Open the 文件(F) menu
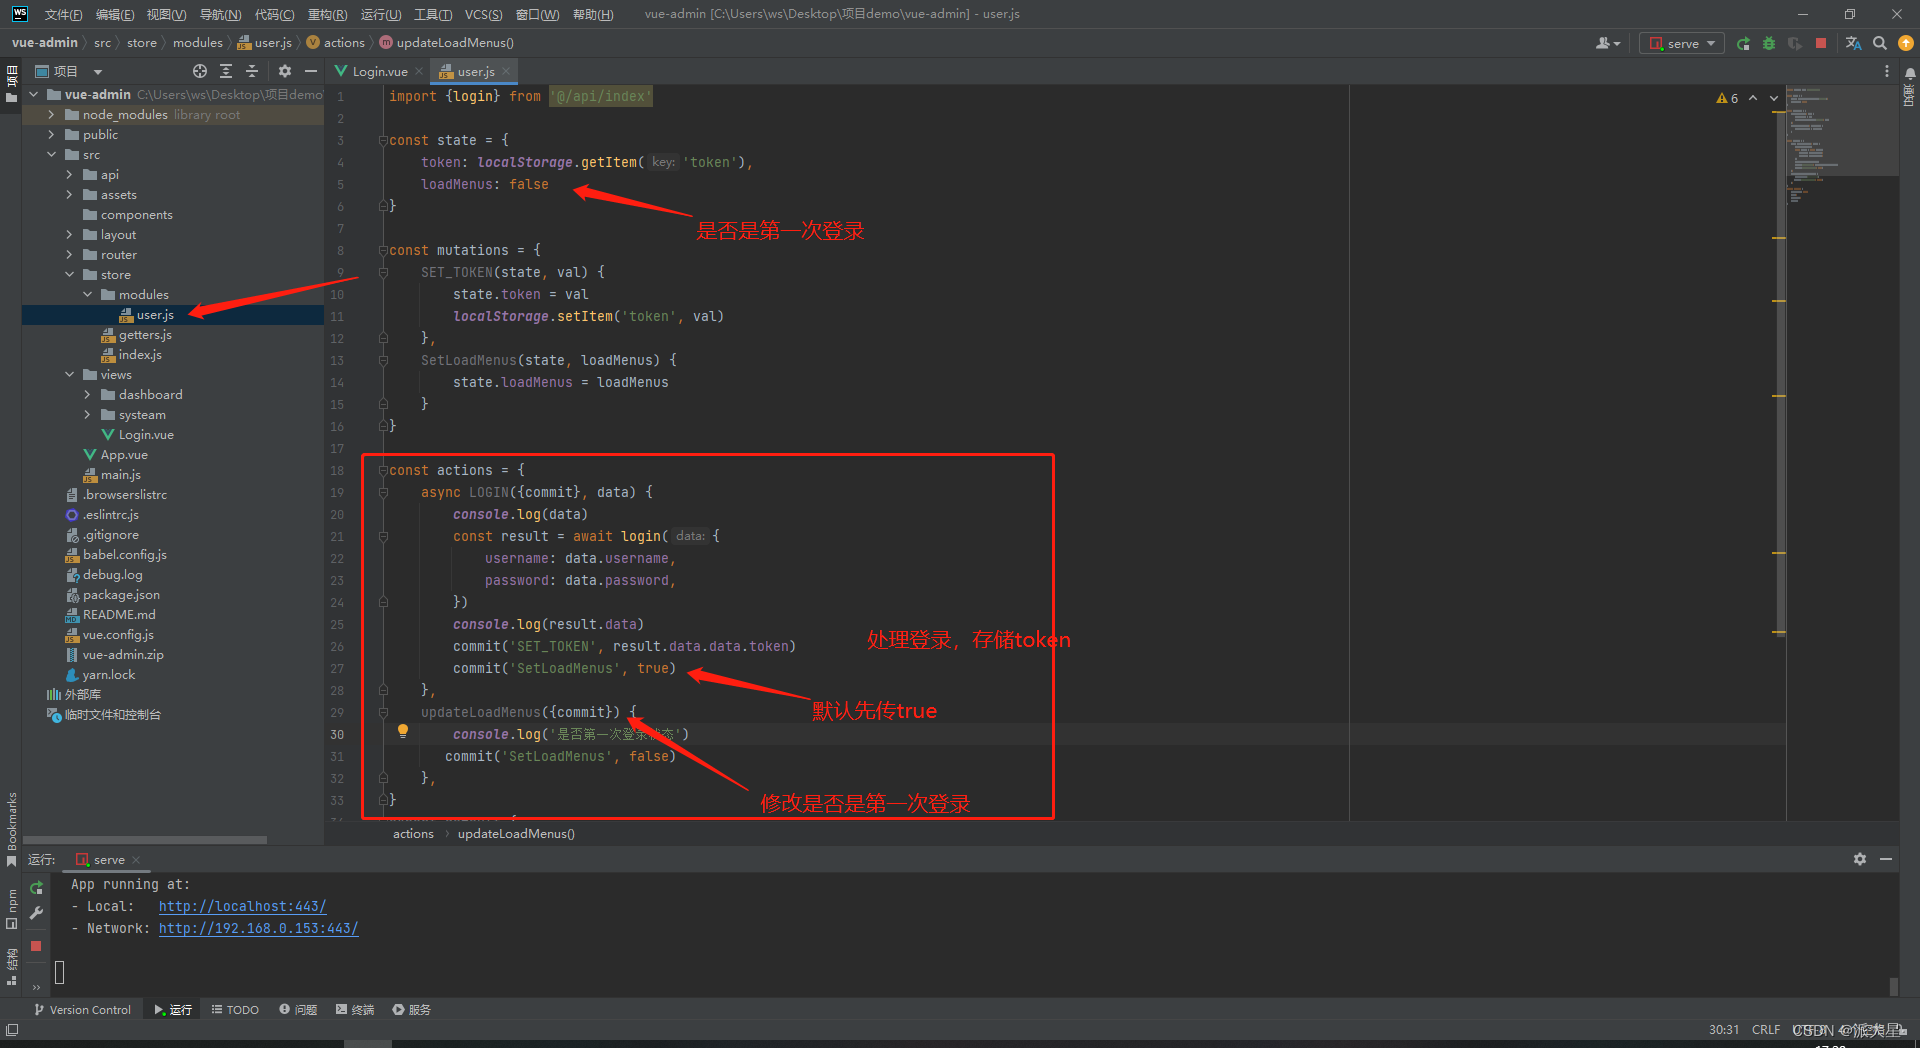This screenshot has height=1048, width=1920. [x=63, y=14]
